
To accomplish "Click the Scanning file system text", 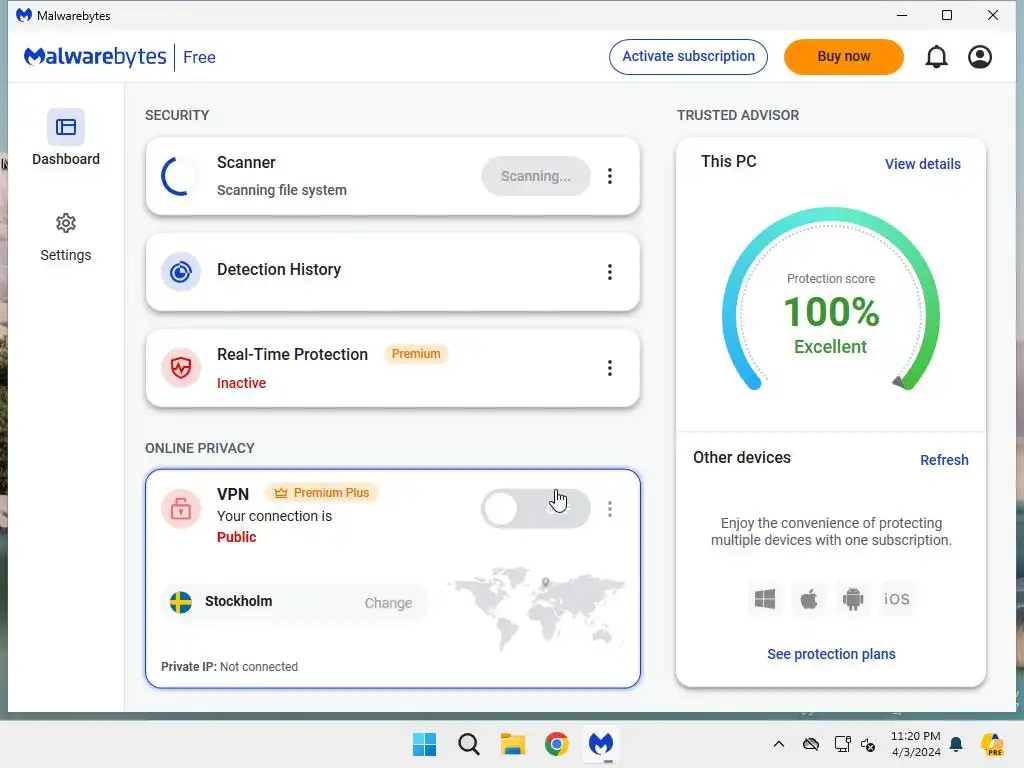I will click(281, 190).
